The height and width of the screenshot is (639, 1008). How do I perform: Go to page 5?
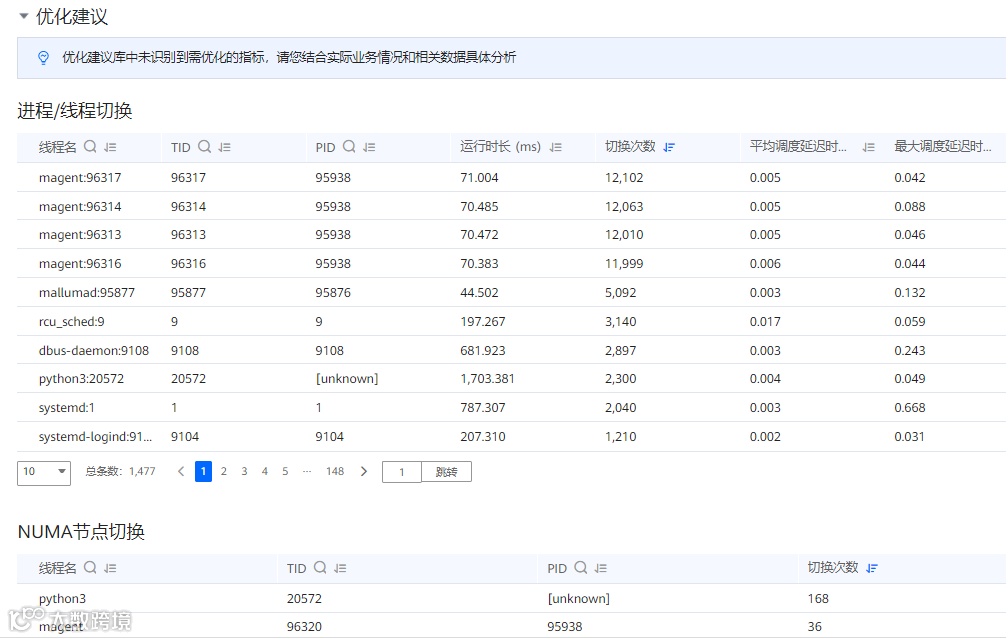(x=285, y=472)
